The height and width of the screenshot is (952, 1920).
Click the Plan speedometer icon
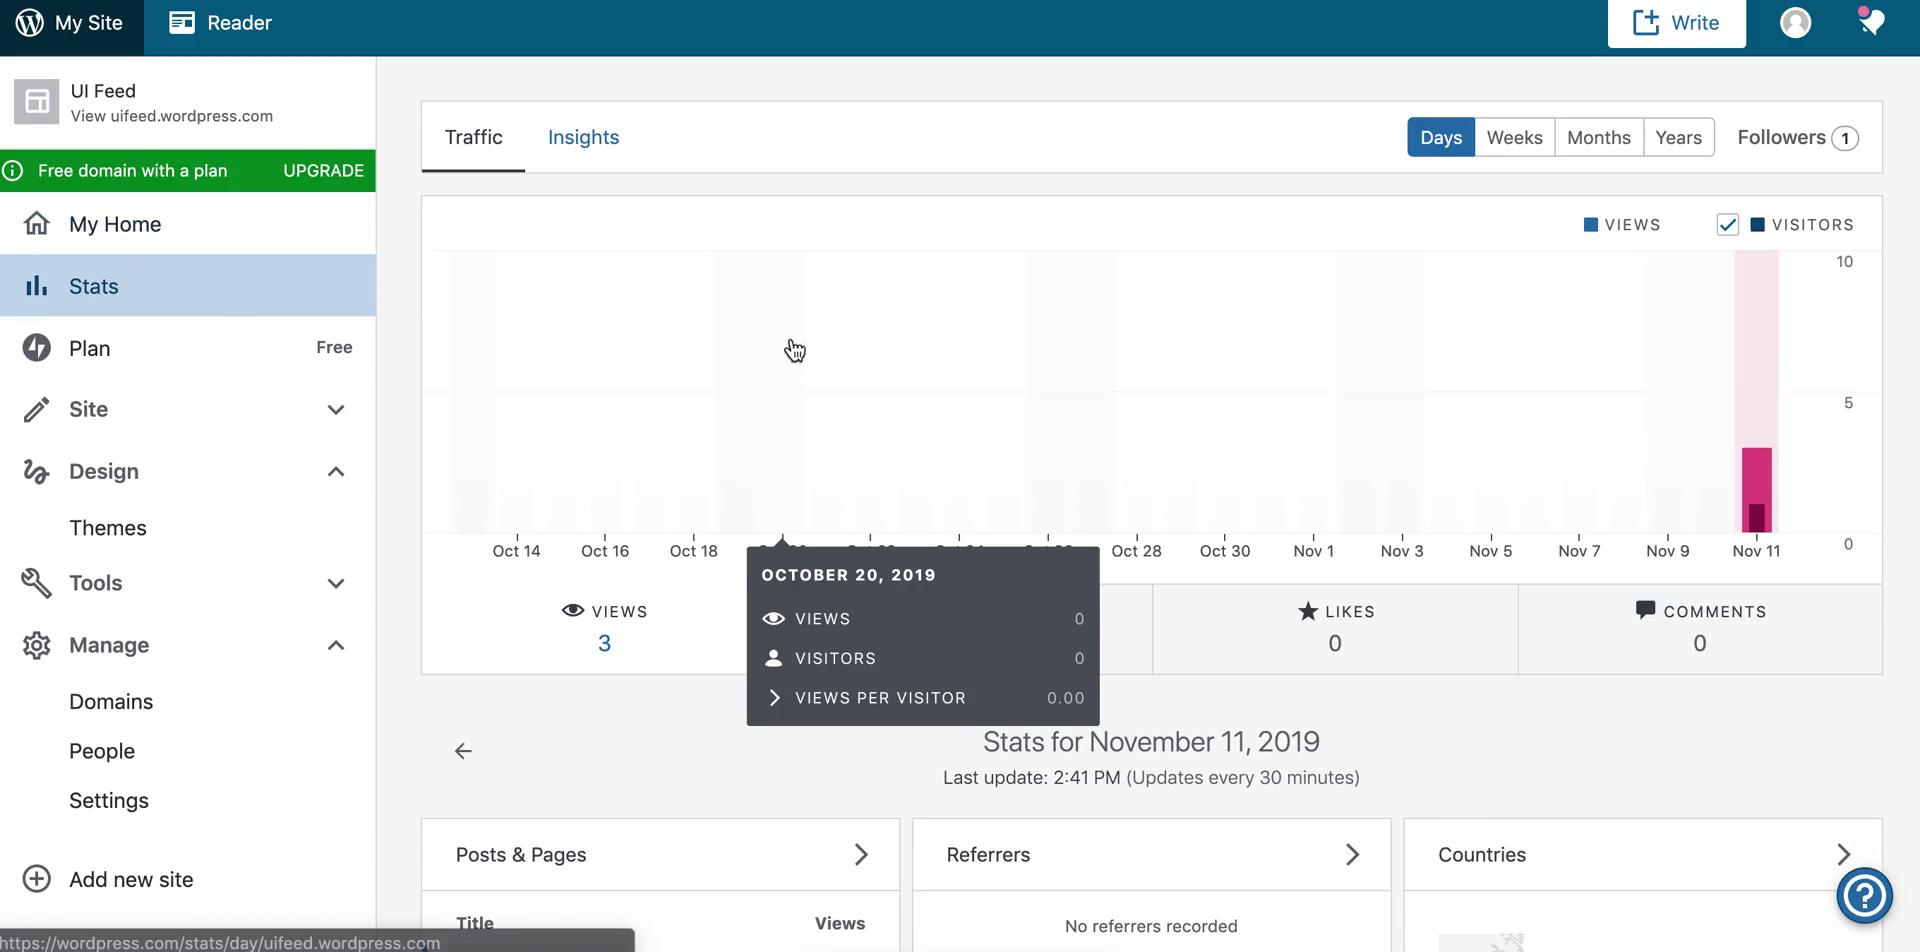click(x=36, y=347)
